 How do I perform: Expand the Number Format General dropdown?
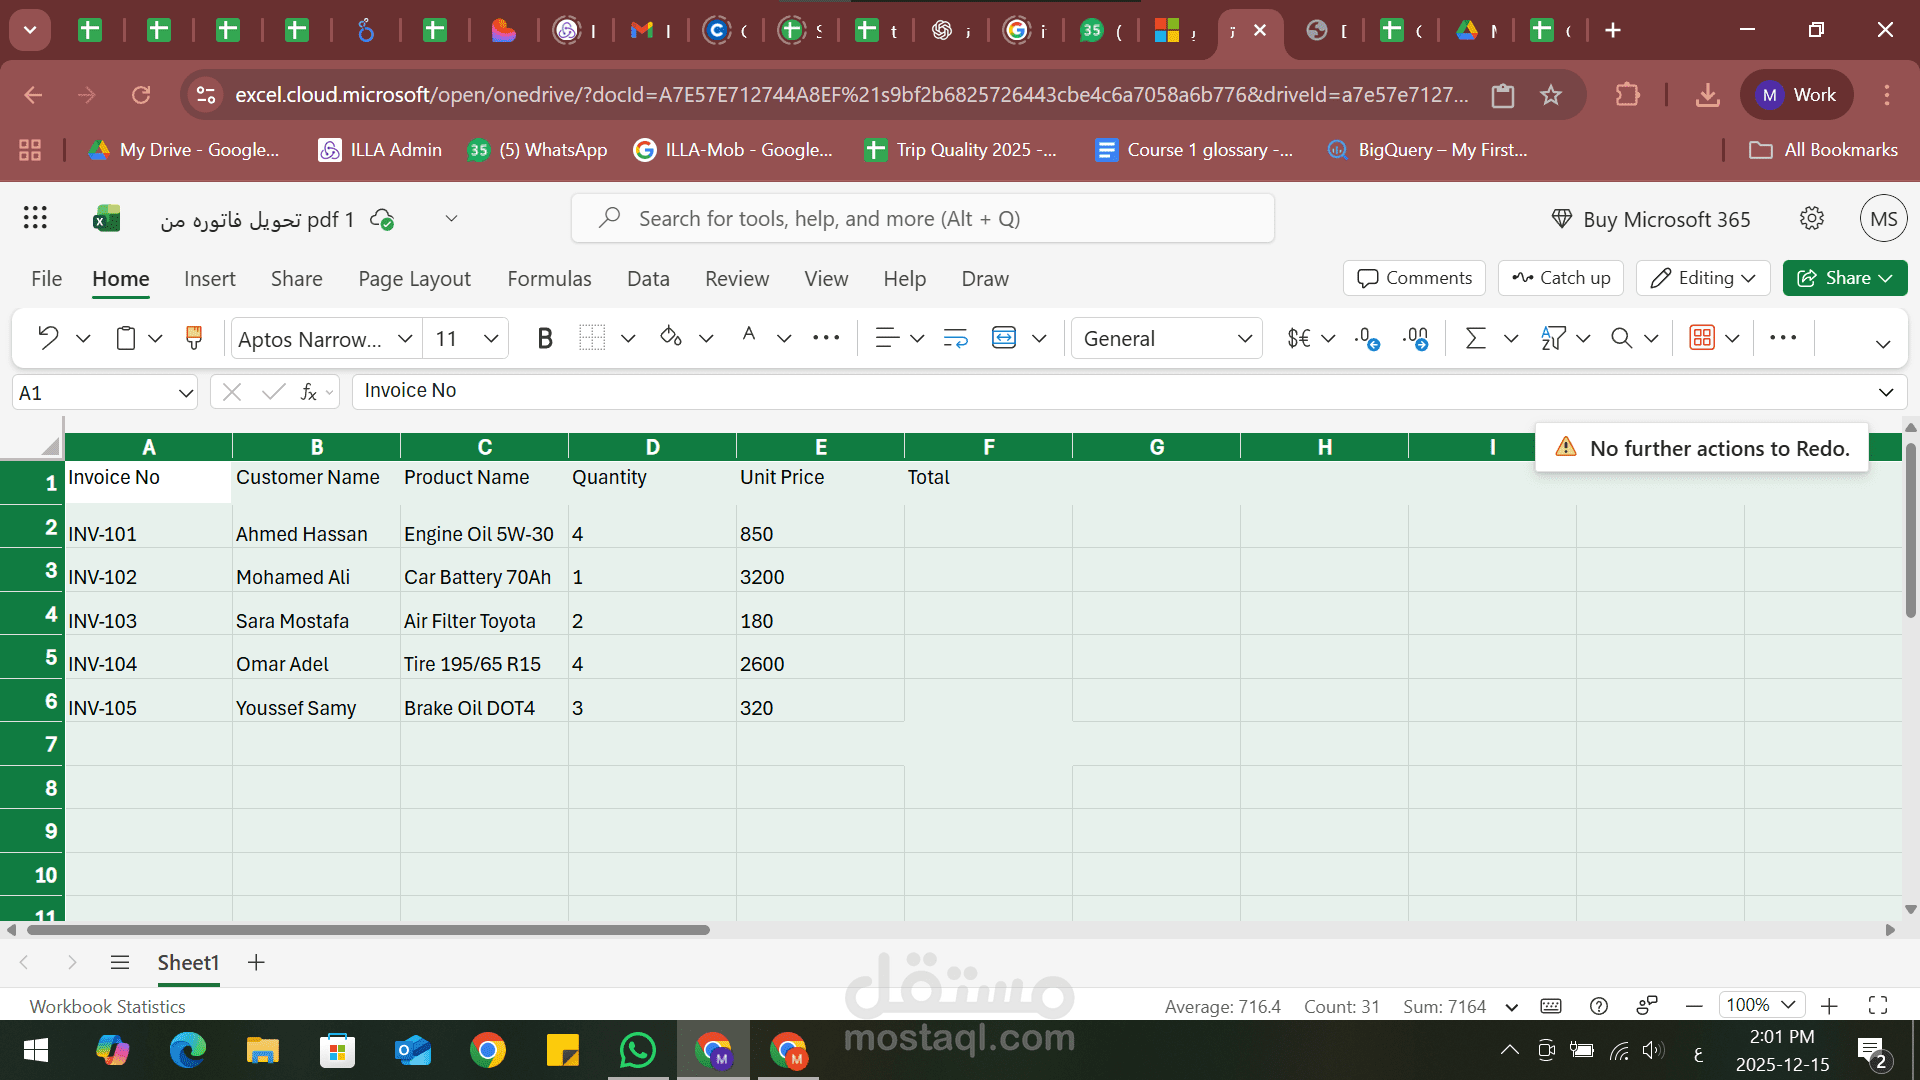tap(1244, 338)
